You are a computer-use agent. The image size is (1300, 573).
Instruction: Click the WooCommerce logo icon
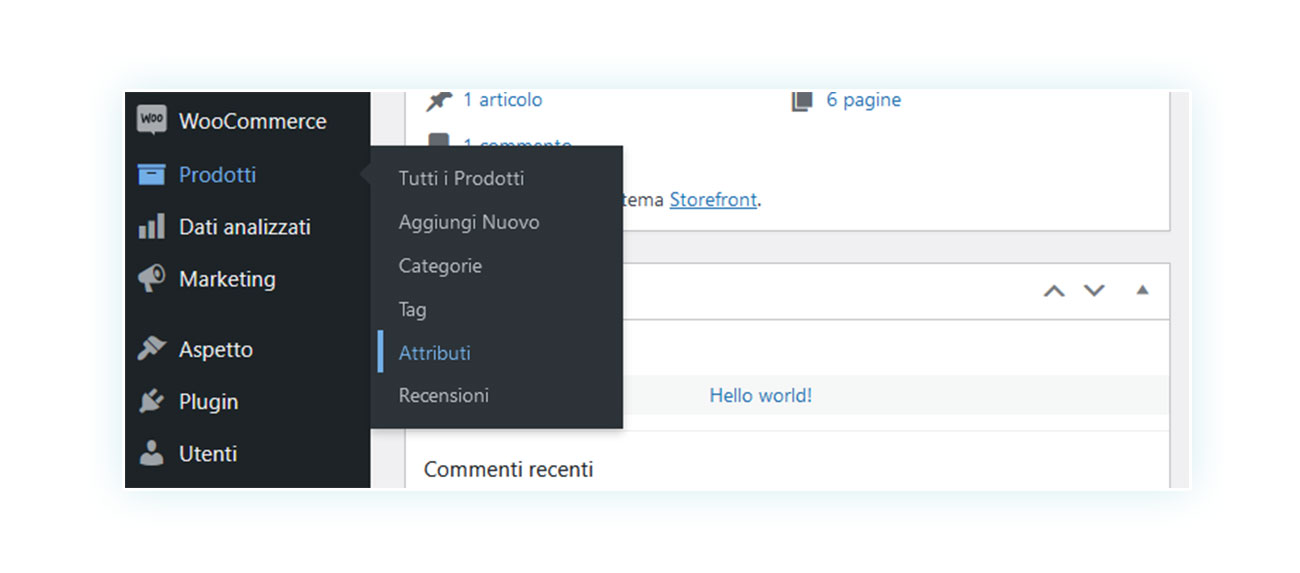tap(151, 120)
